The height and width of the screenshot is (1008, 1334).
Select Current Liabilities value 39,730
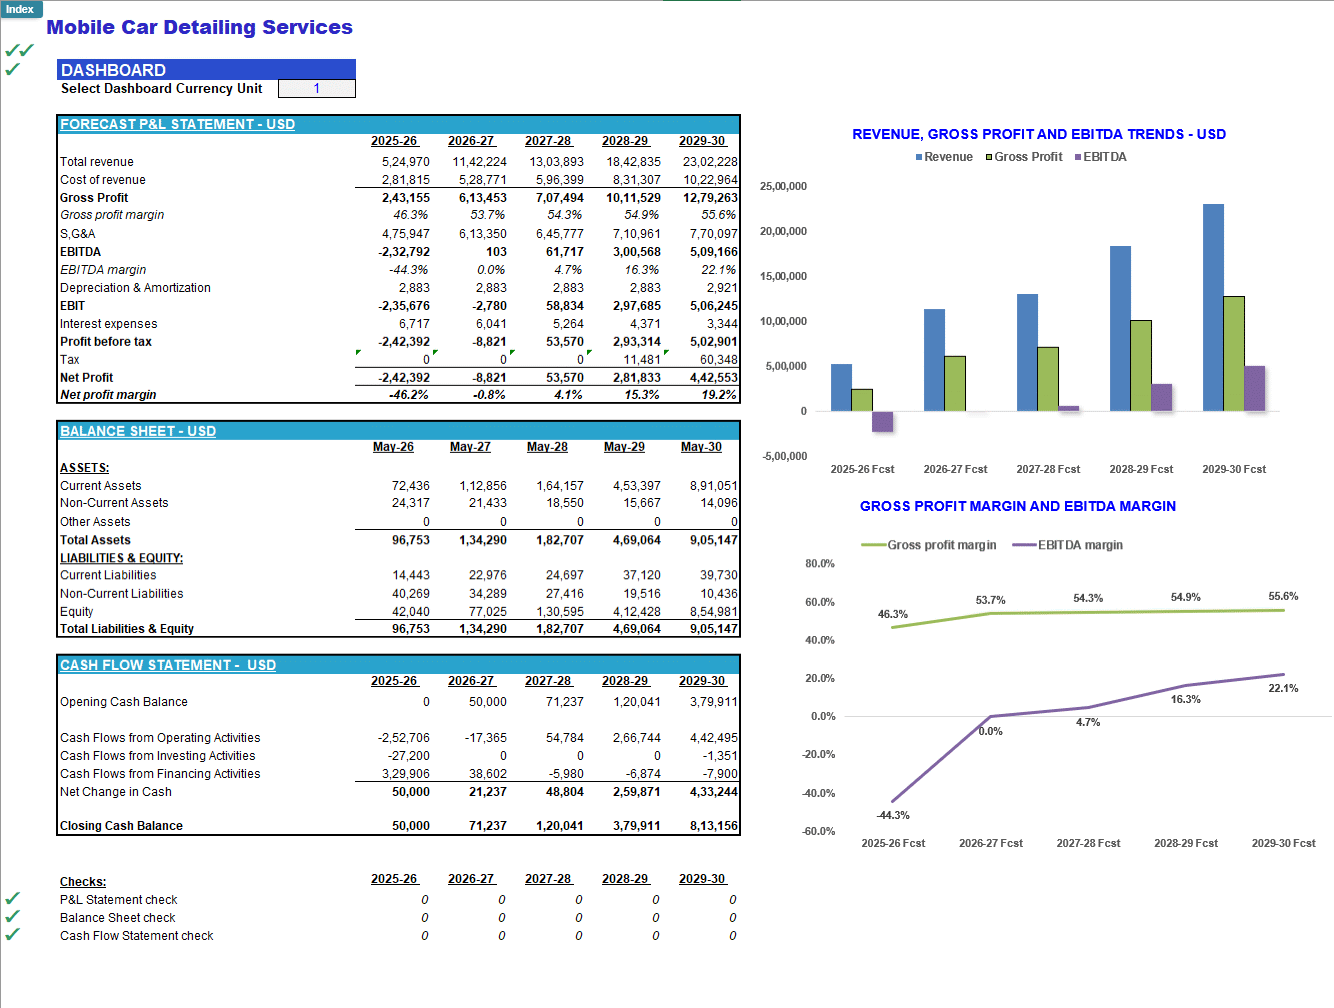[x=719, y=575]
